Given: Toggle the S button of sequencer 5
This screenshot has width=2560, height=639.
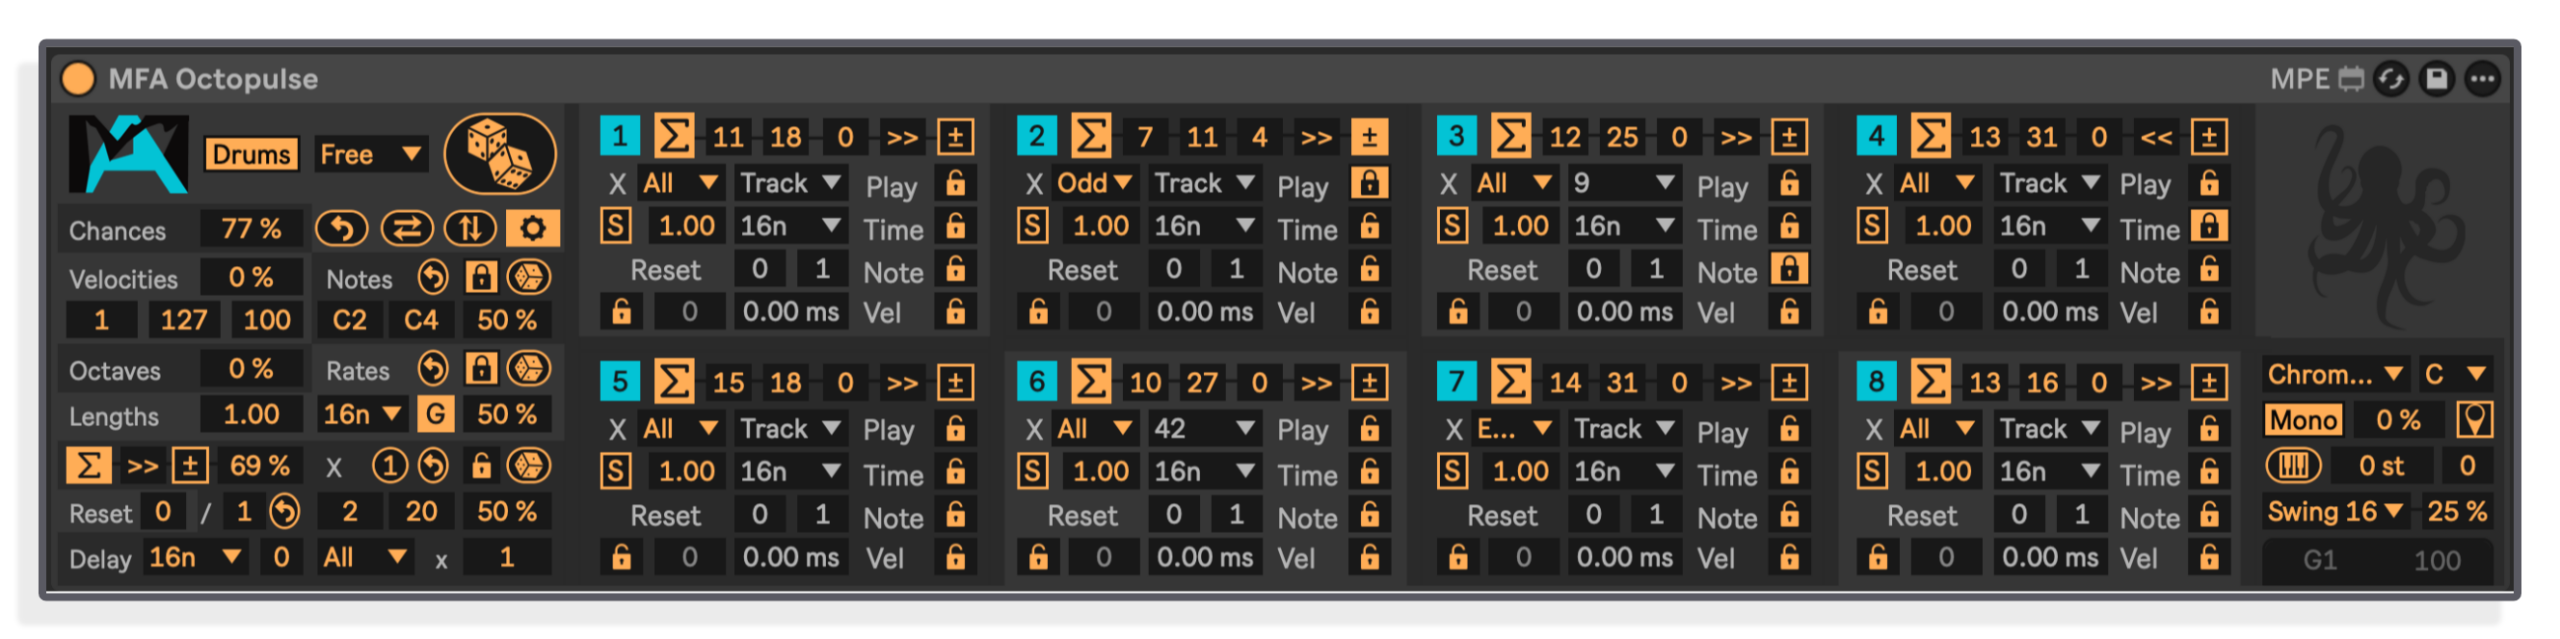Looking at the screenshot, I should [616, 471].
